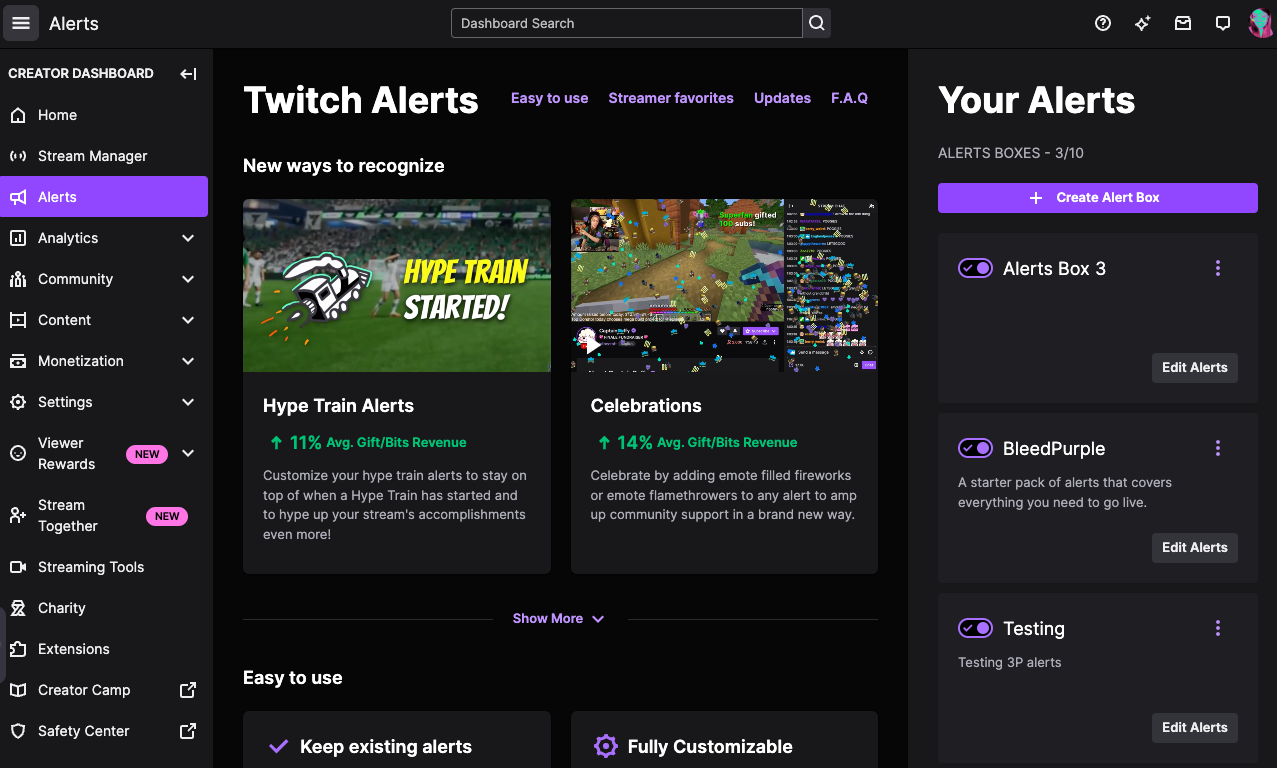This screenshot has height=768, width=1277.
Task: Open the Hype Train Started thumbnail
Action: point(397,286)
